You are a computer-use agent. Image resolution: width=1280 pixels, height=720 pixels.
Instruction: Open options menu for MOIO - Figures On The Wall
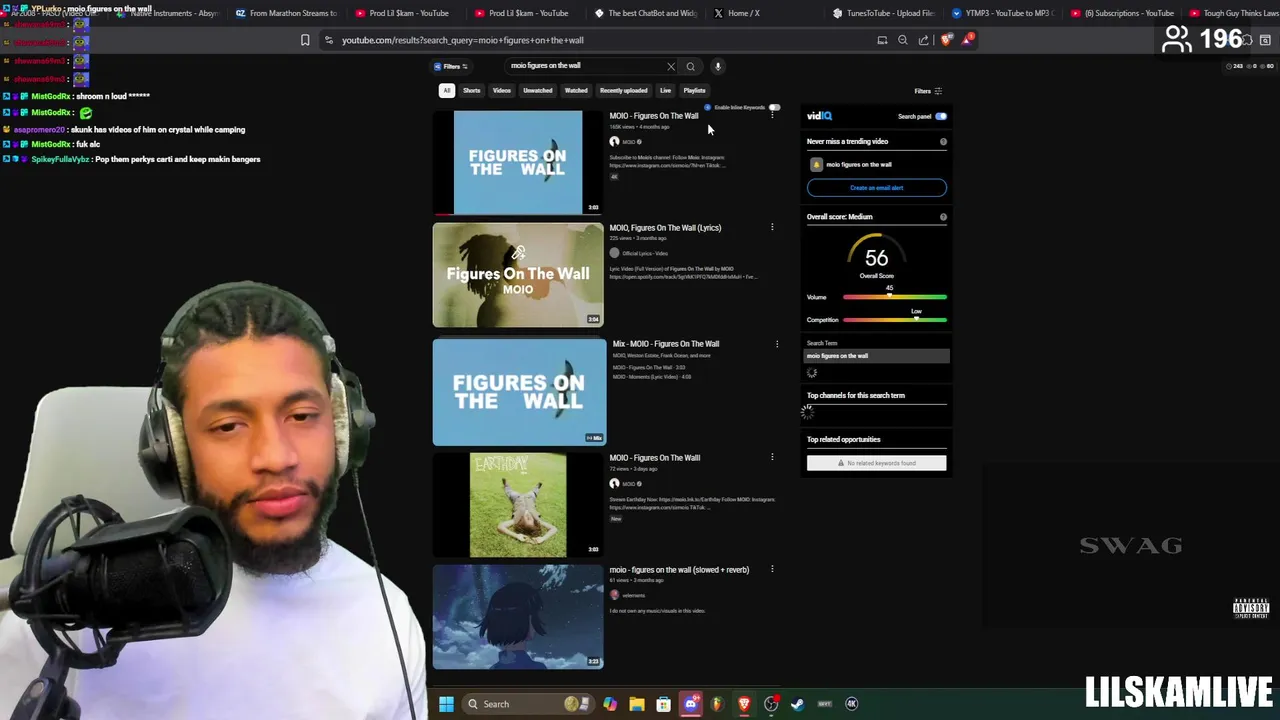772,116
